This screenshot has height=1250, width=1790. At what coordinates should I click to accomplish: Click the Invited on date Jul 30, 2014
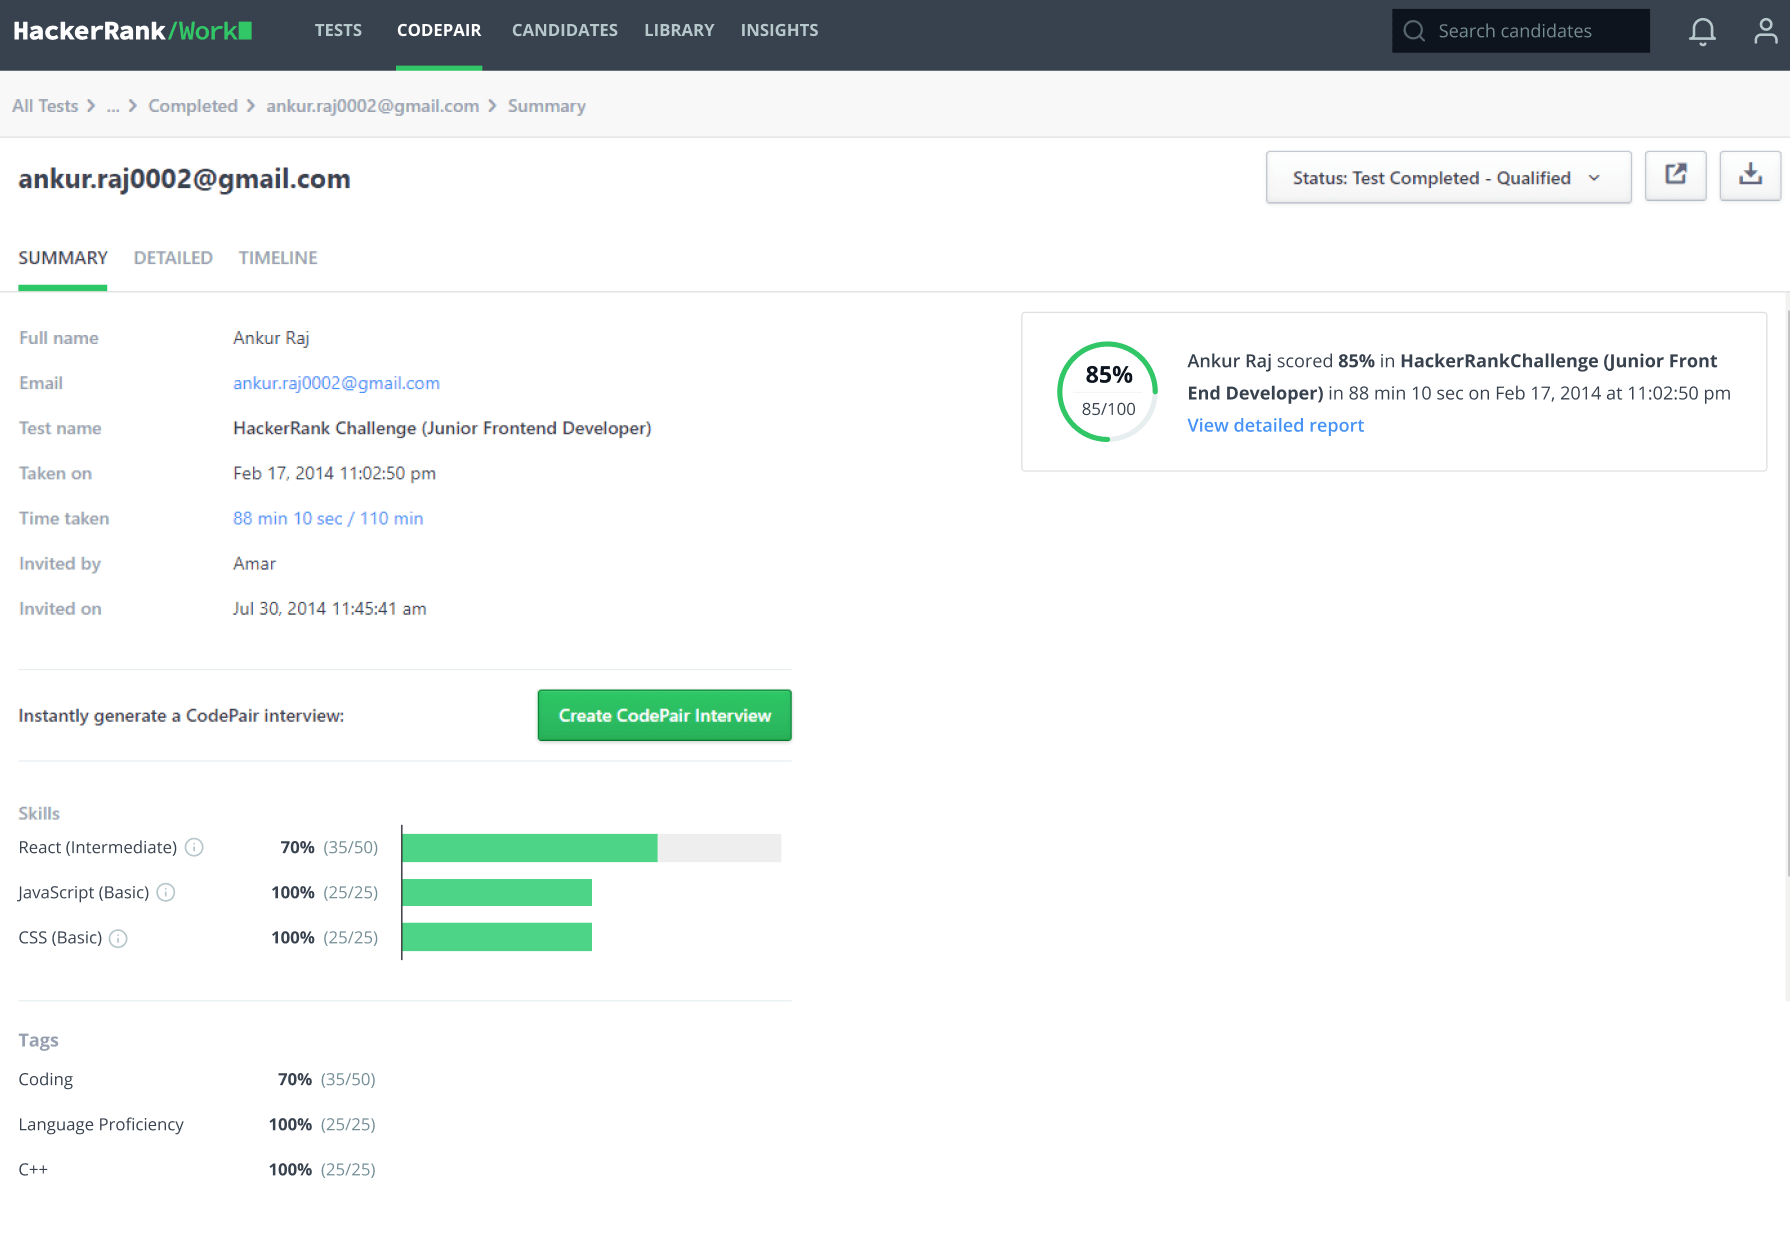[329, 608]
